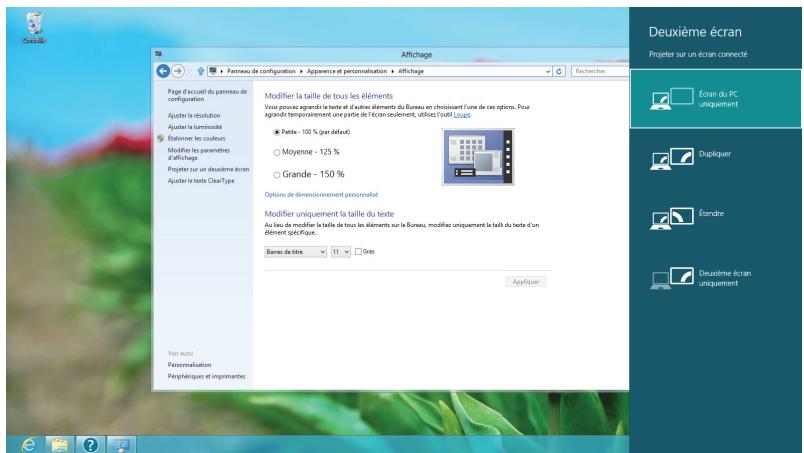
Task: Choose Deuxième écran uniquement projection mode
Action: (x=715, y=278)
